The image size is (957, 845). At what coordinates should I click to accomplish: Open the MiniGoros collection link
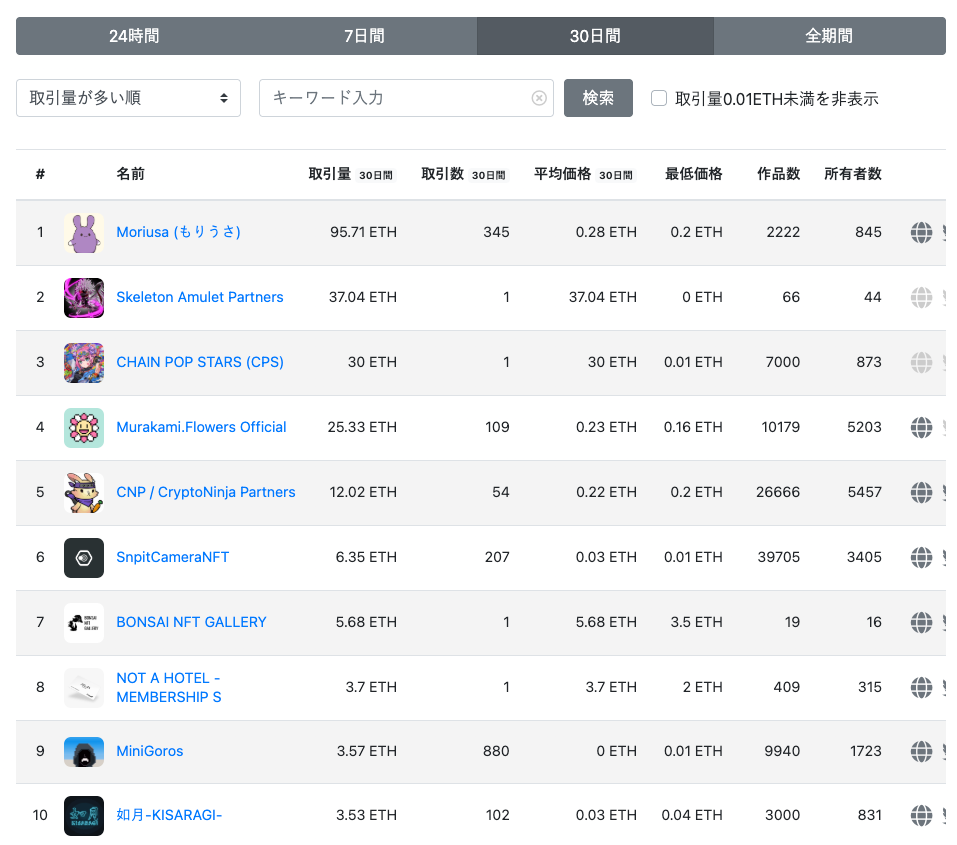coord(150,752)
